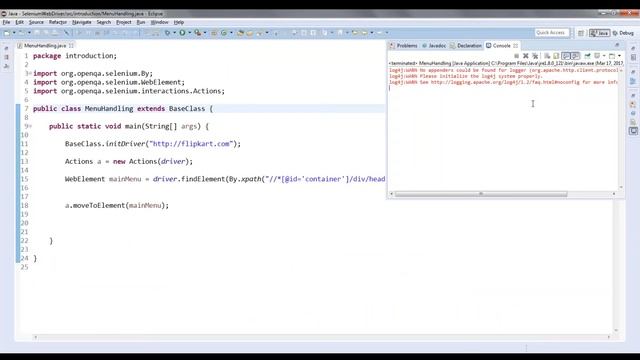This screenshot has width=640, height=360.
Task: Expand the Run configurations dropdown arrow
Action: [x=189, y=33]
